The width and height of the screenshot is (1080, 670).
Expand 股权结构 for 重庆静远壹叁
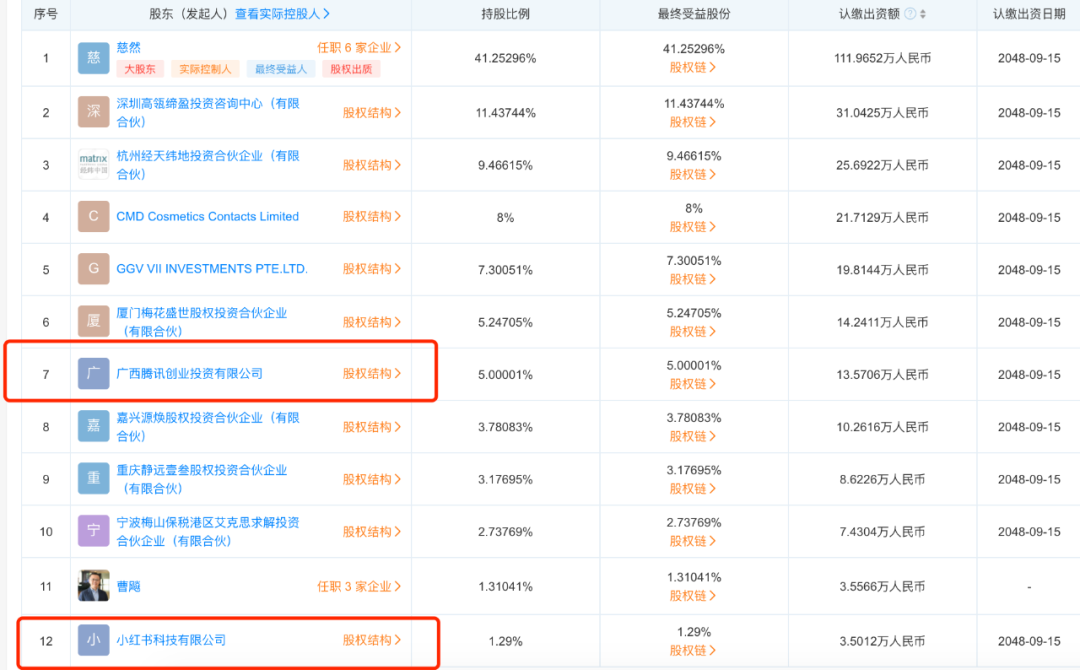[372, 479]
